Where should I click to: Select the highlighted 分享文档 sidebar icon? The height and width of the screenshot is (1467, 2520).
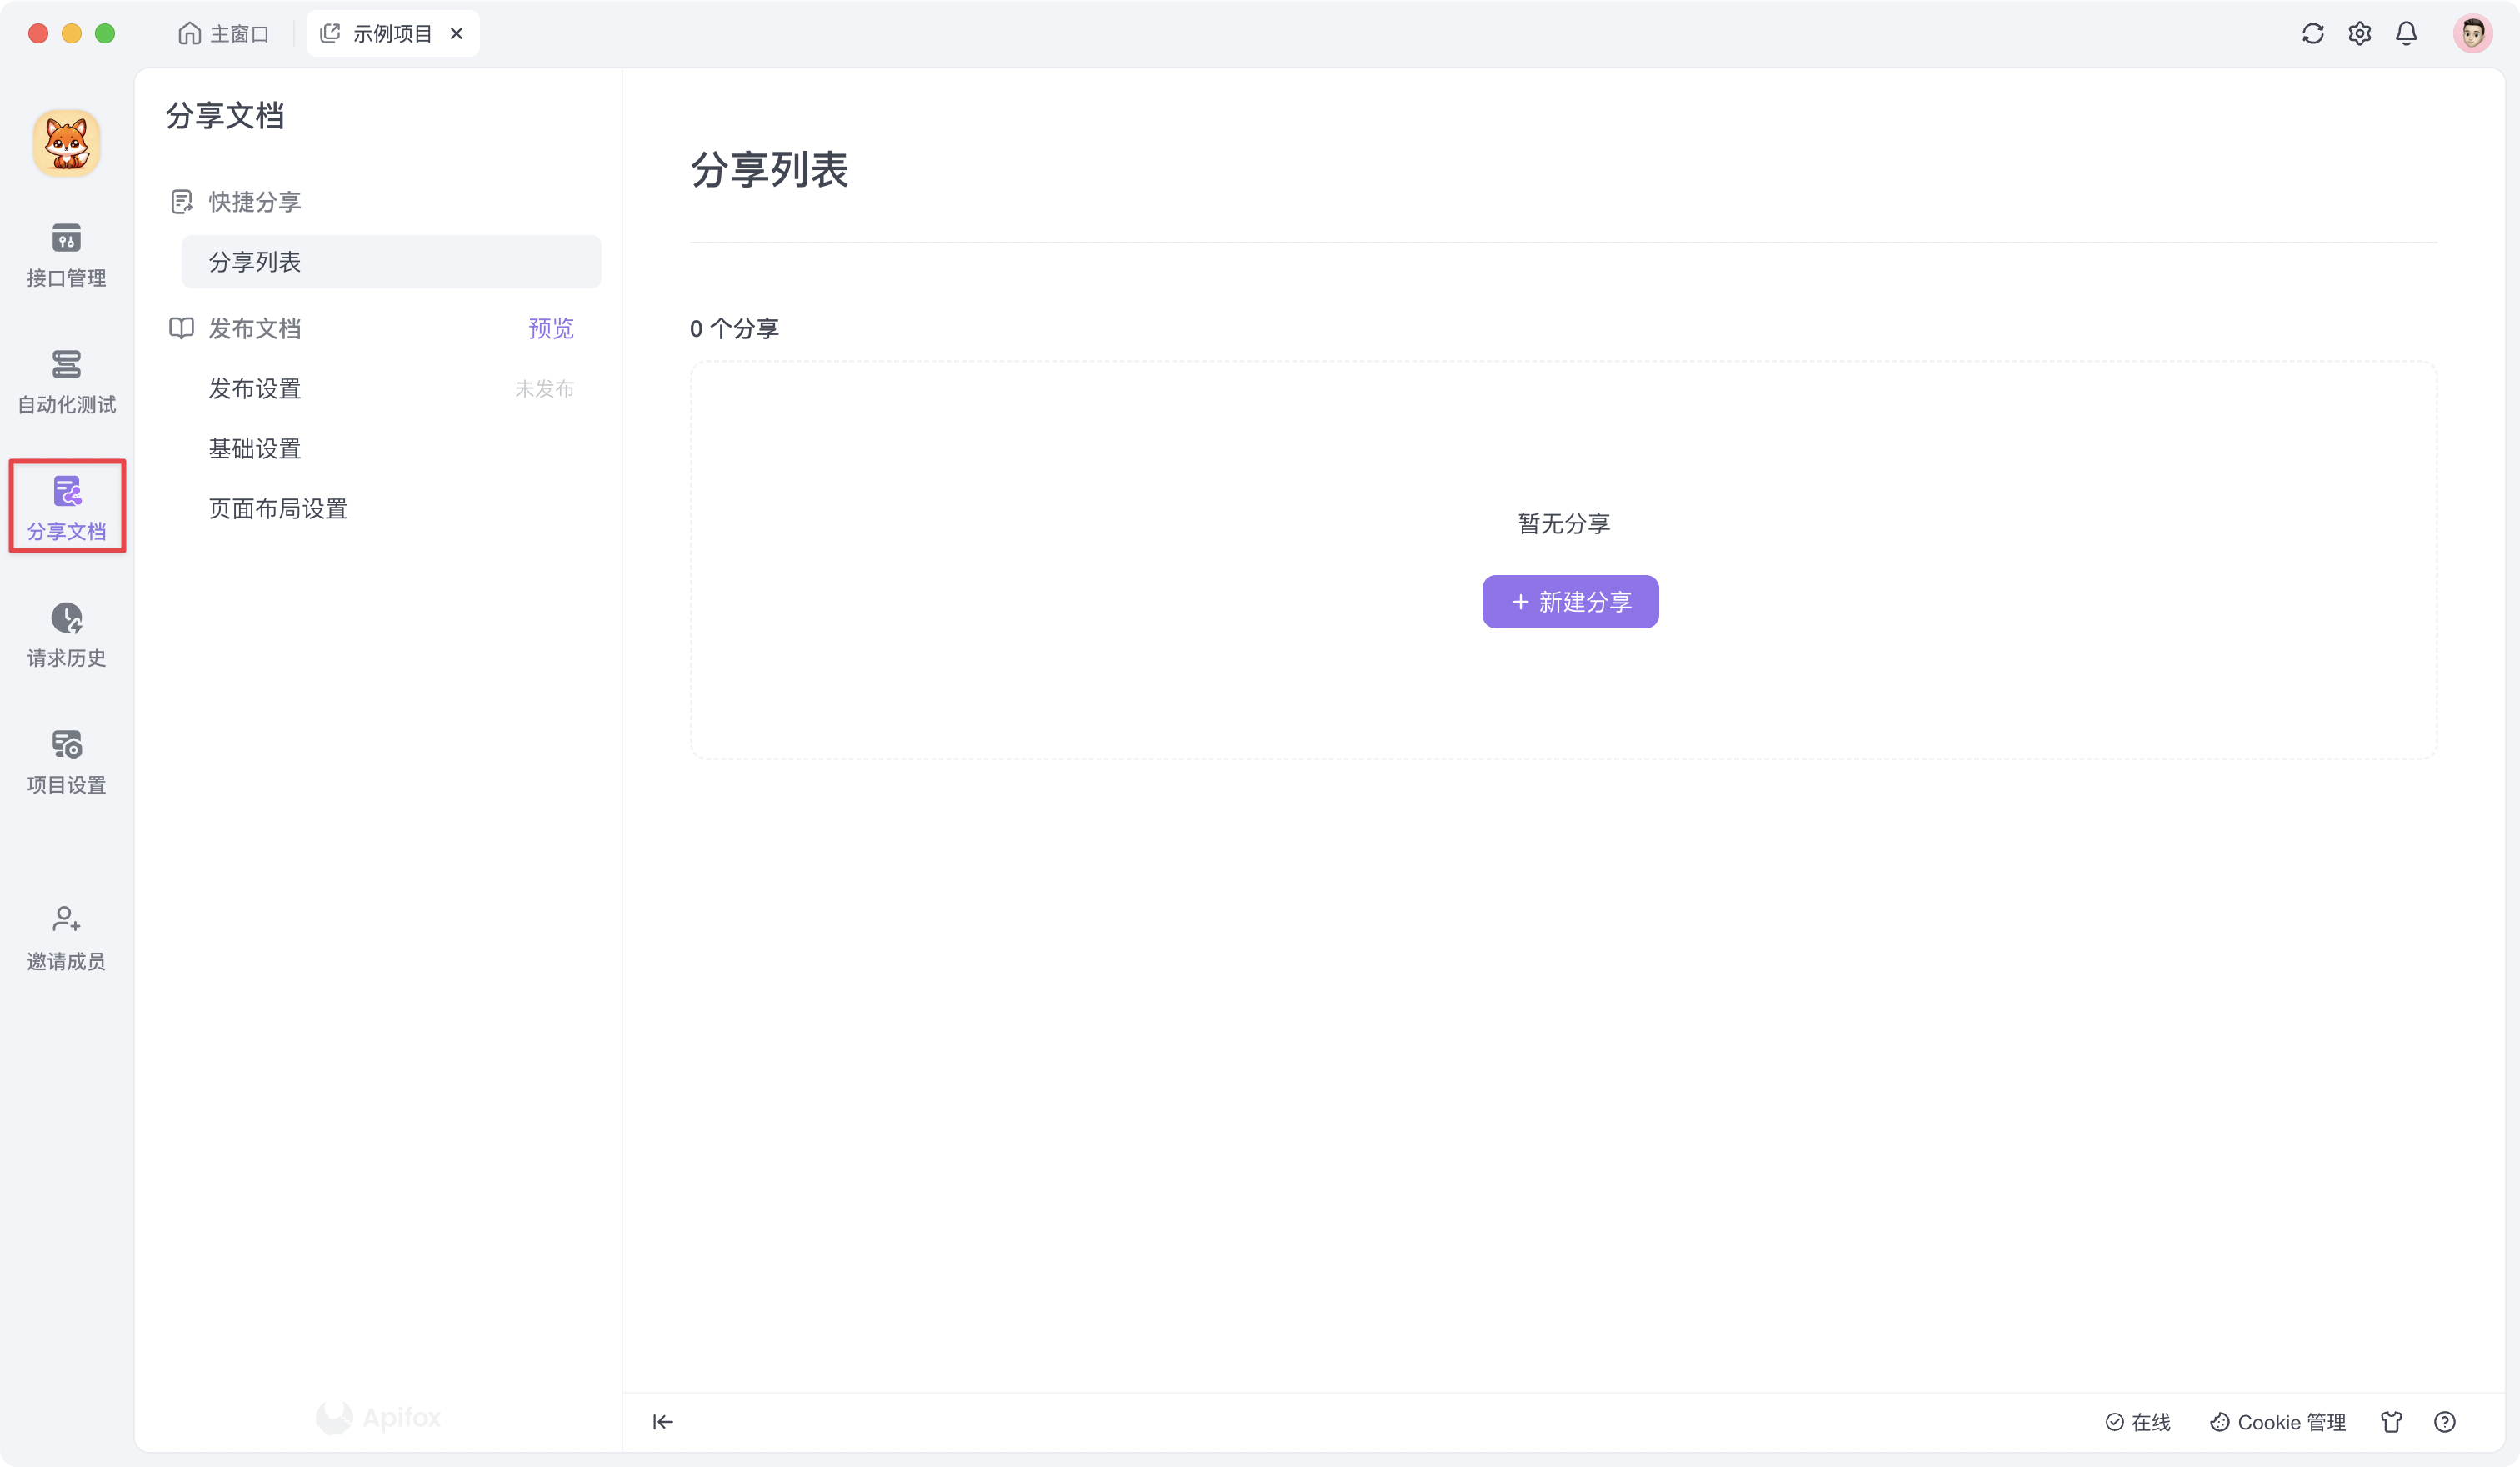click(x=66, y=507)
